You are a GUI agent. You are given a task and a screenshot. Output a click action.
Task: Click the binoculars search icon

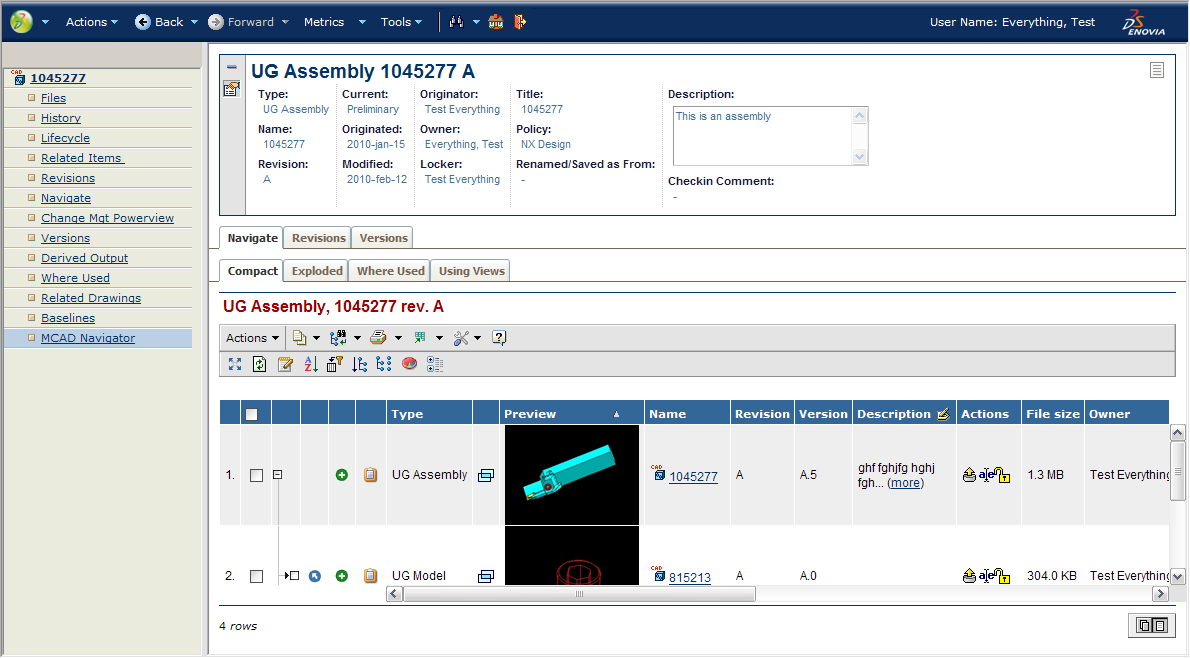point(456,22)
